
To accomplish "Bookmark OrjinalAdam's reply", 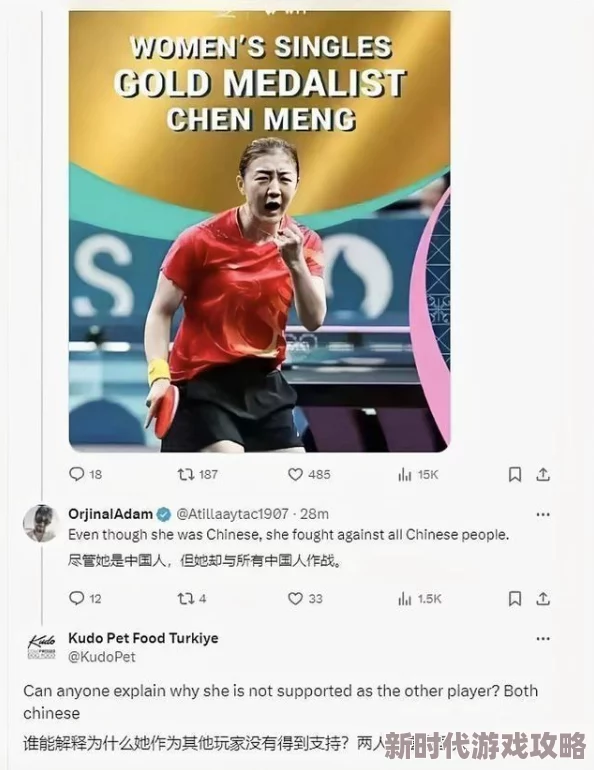I will pos(514,599).
